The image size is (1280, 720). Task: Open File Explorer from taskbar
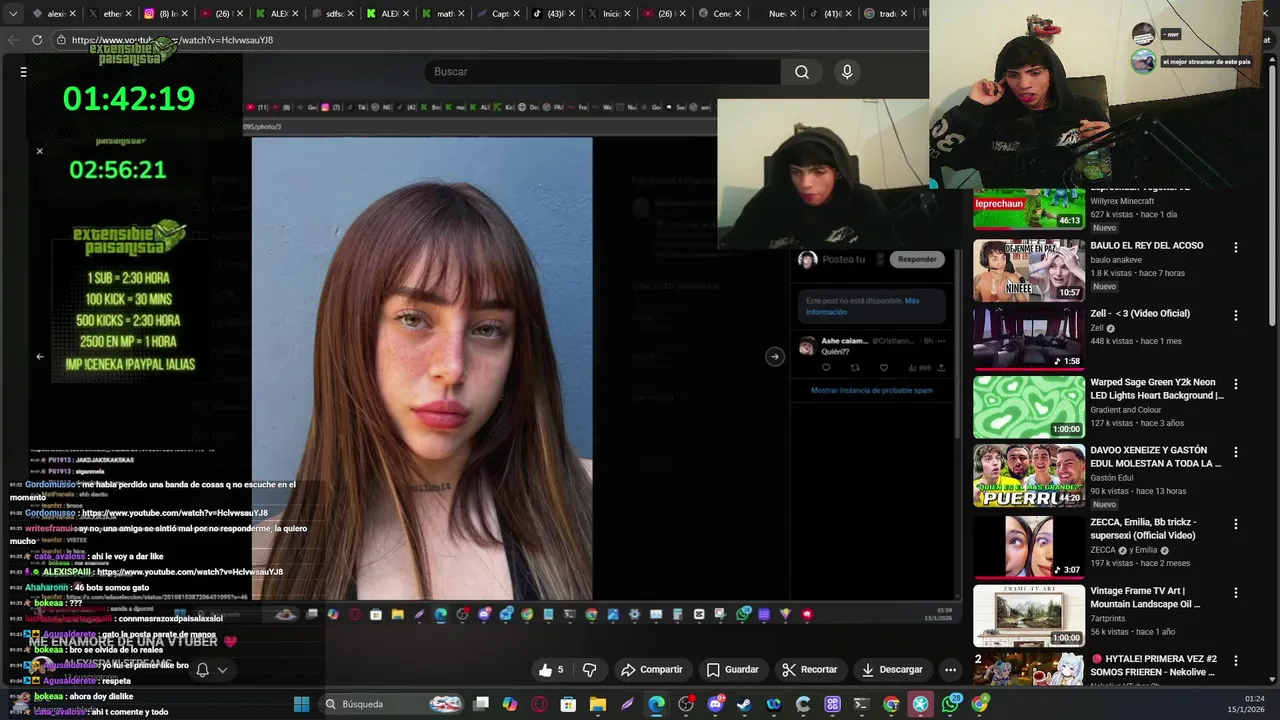(x=598, y=704)
